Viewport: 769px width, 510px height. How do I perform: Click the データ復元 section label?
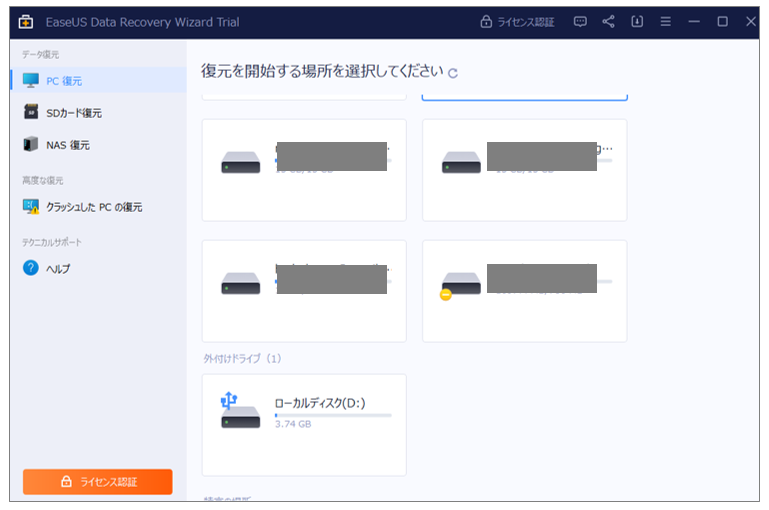point(40,54)
